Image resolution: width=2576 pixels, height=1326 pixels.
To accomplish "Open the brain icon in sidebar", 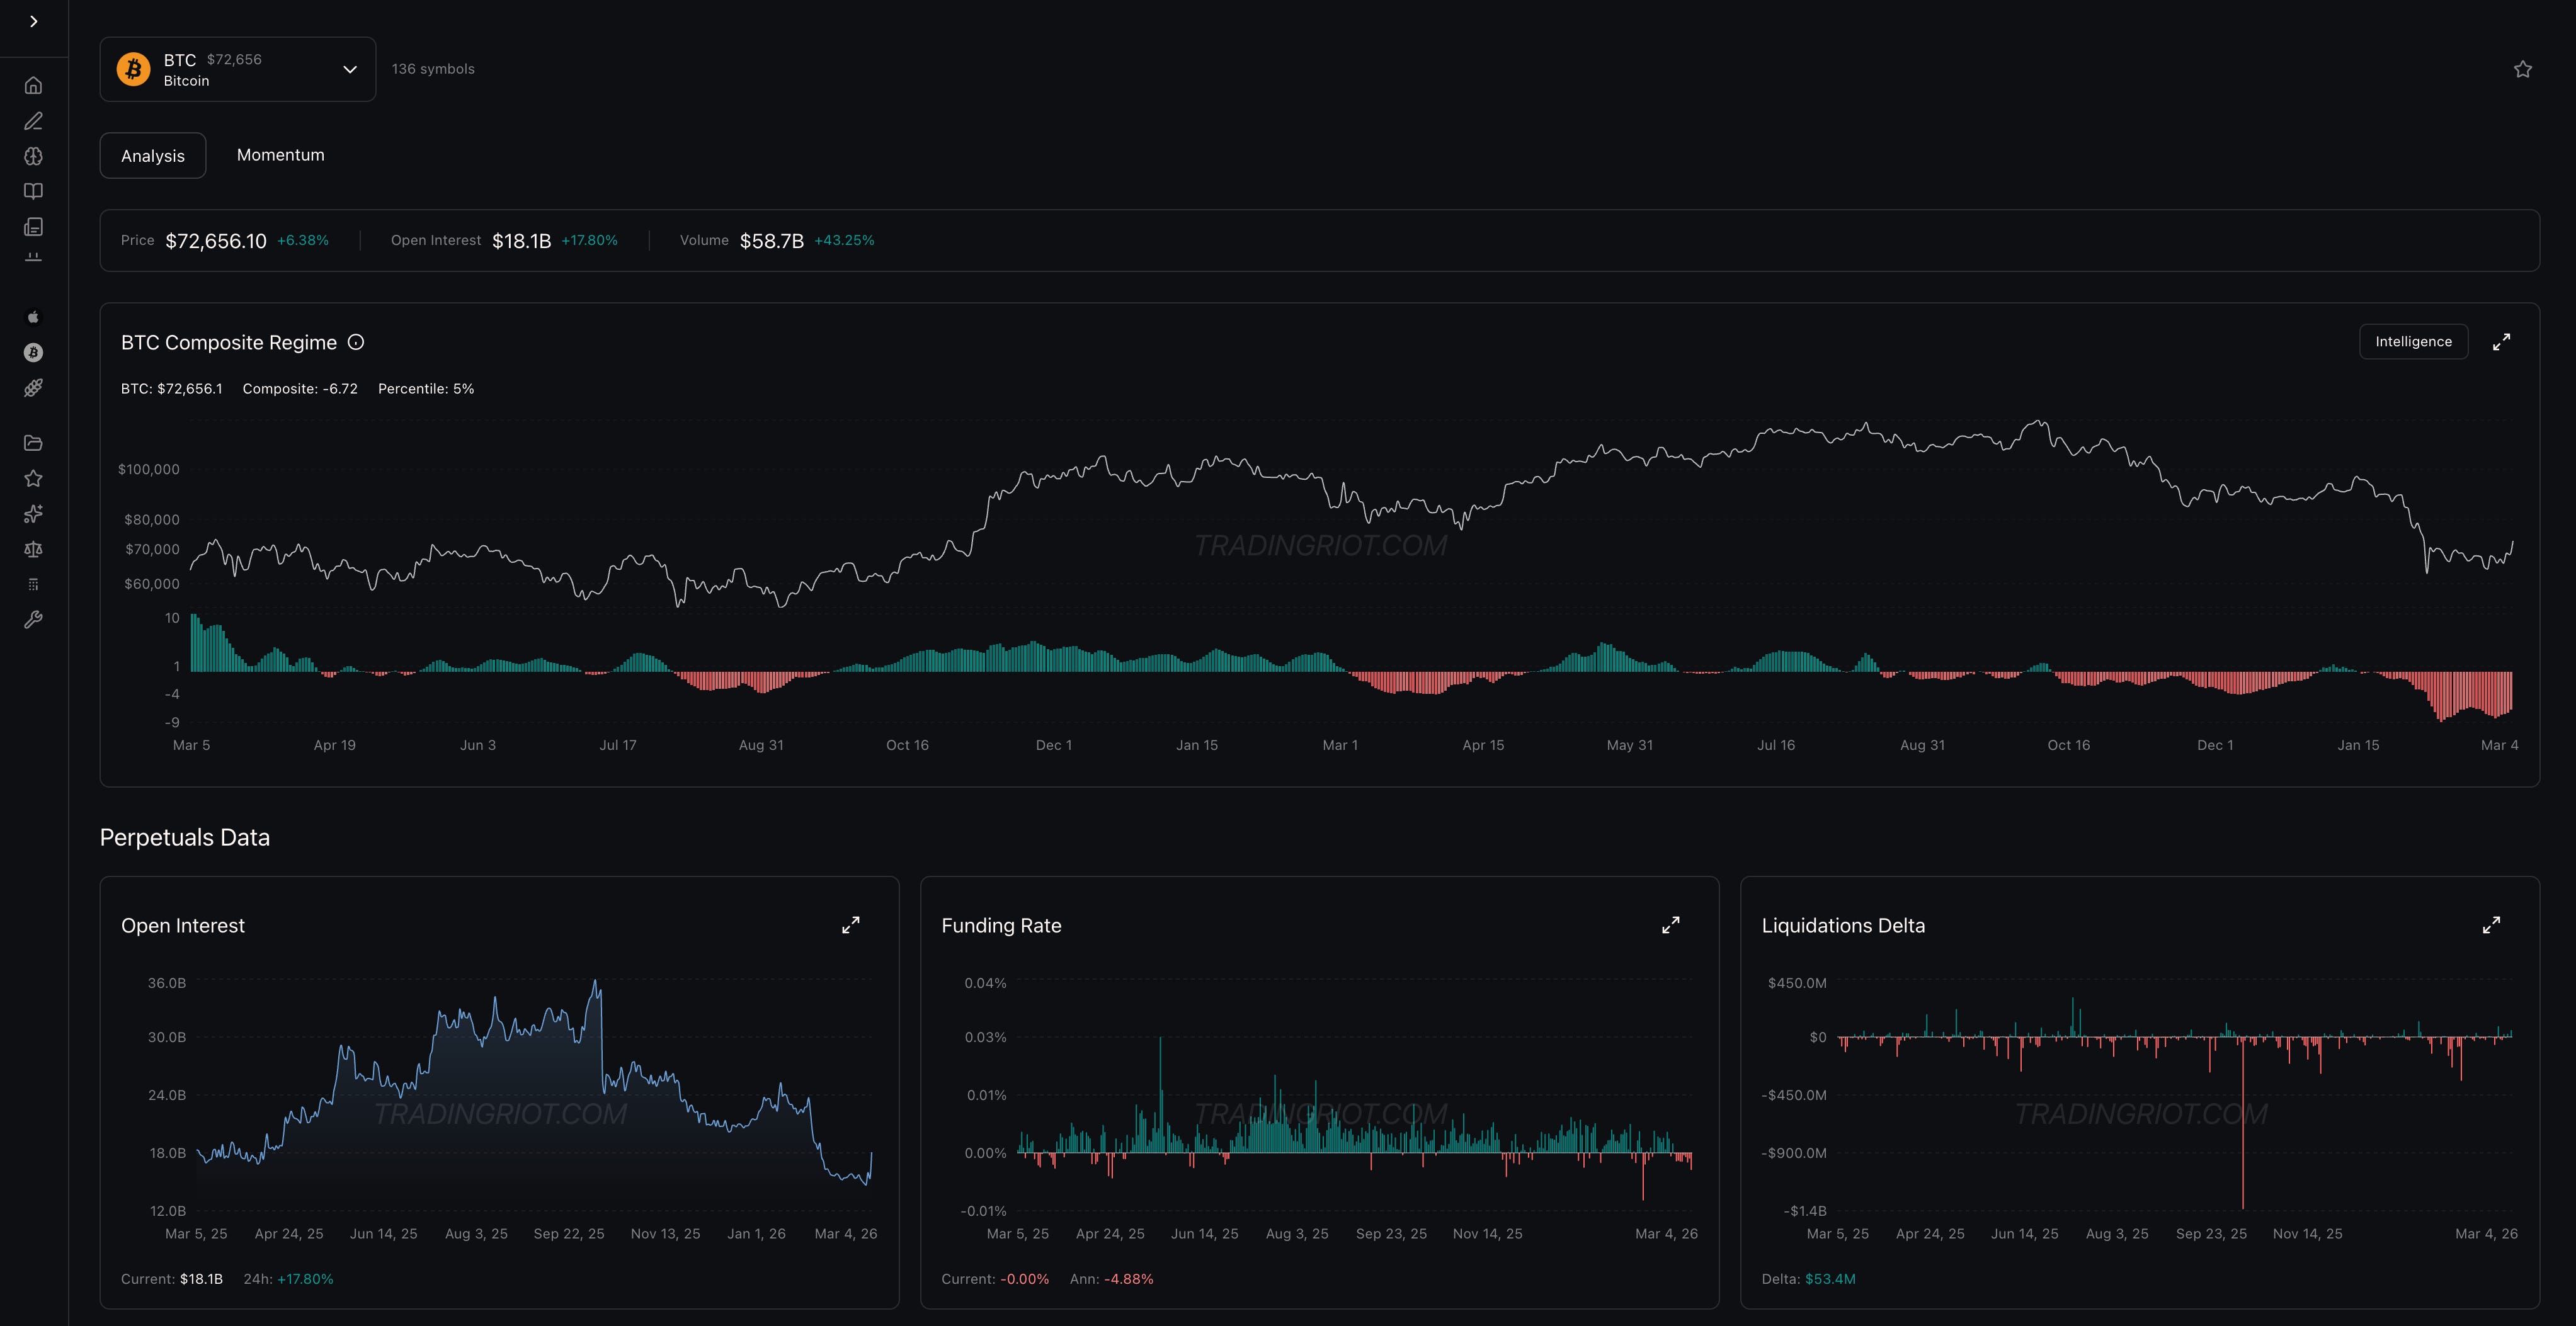I will 33,156.
